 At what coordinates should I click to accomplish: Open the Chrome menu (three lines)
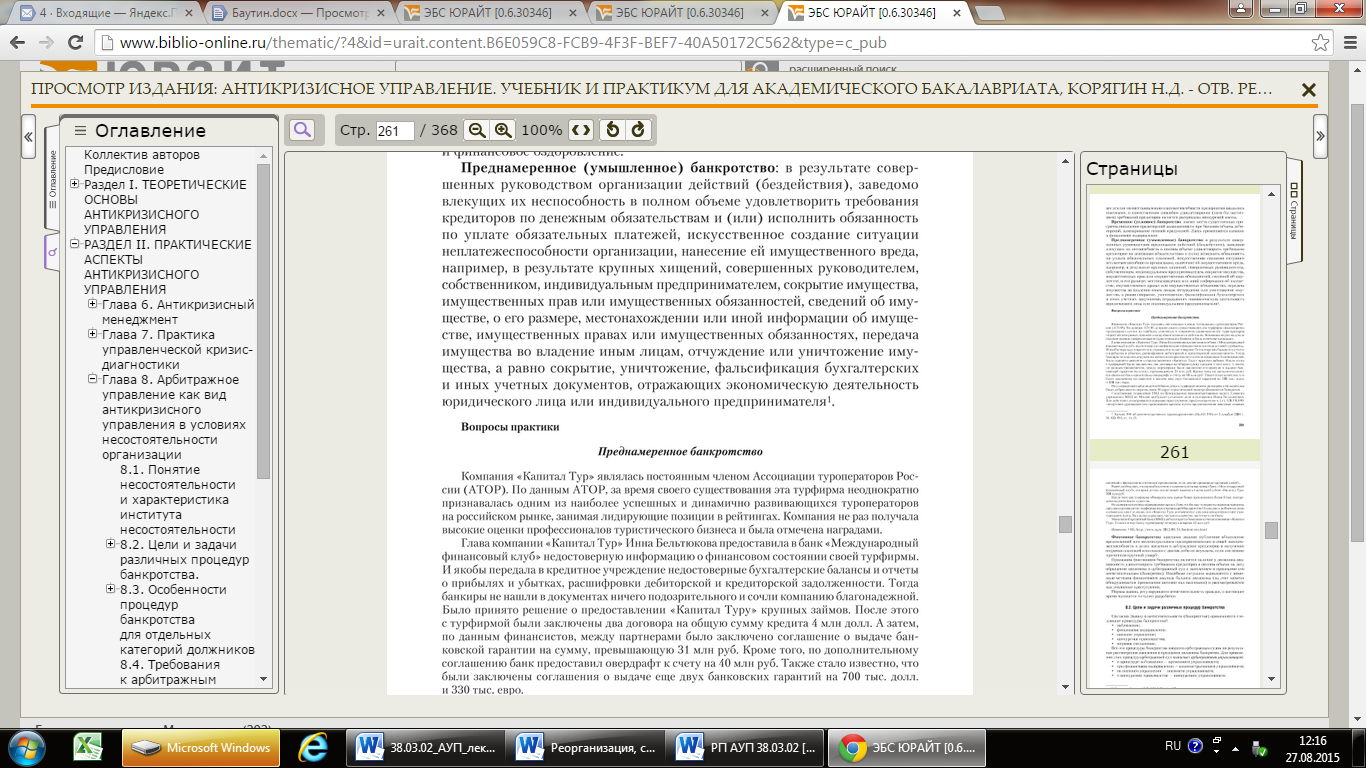coord(1349,44)
